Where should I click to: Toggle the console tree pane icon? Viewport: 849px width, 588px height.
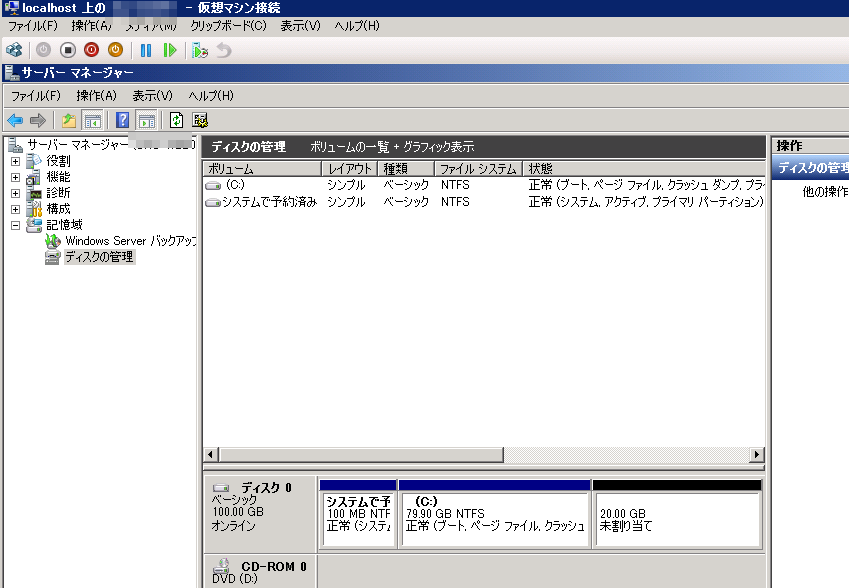point(93,120)
